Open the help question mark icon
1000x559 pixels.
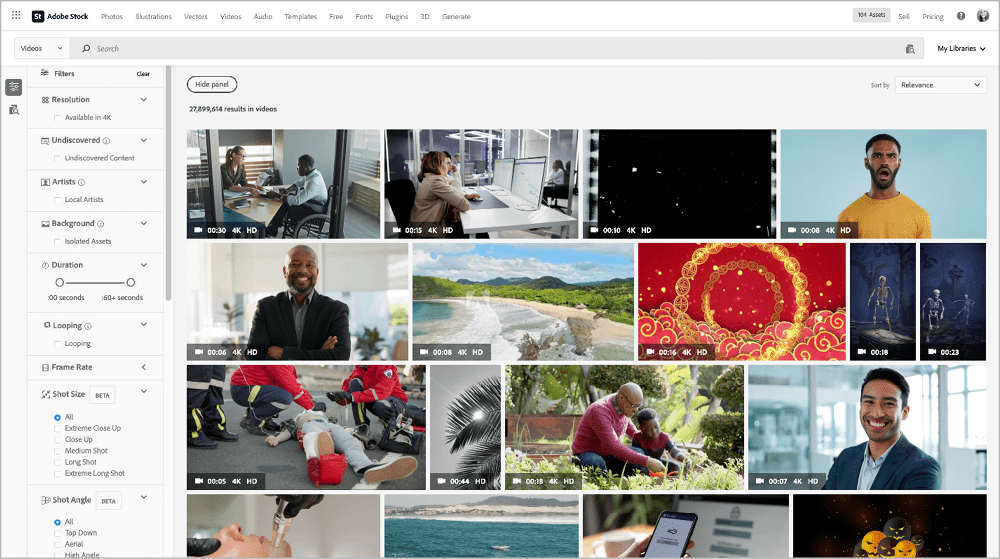click(x=960, y=16)
